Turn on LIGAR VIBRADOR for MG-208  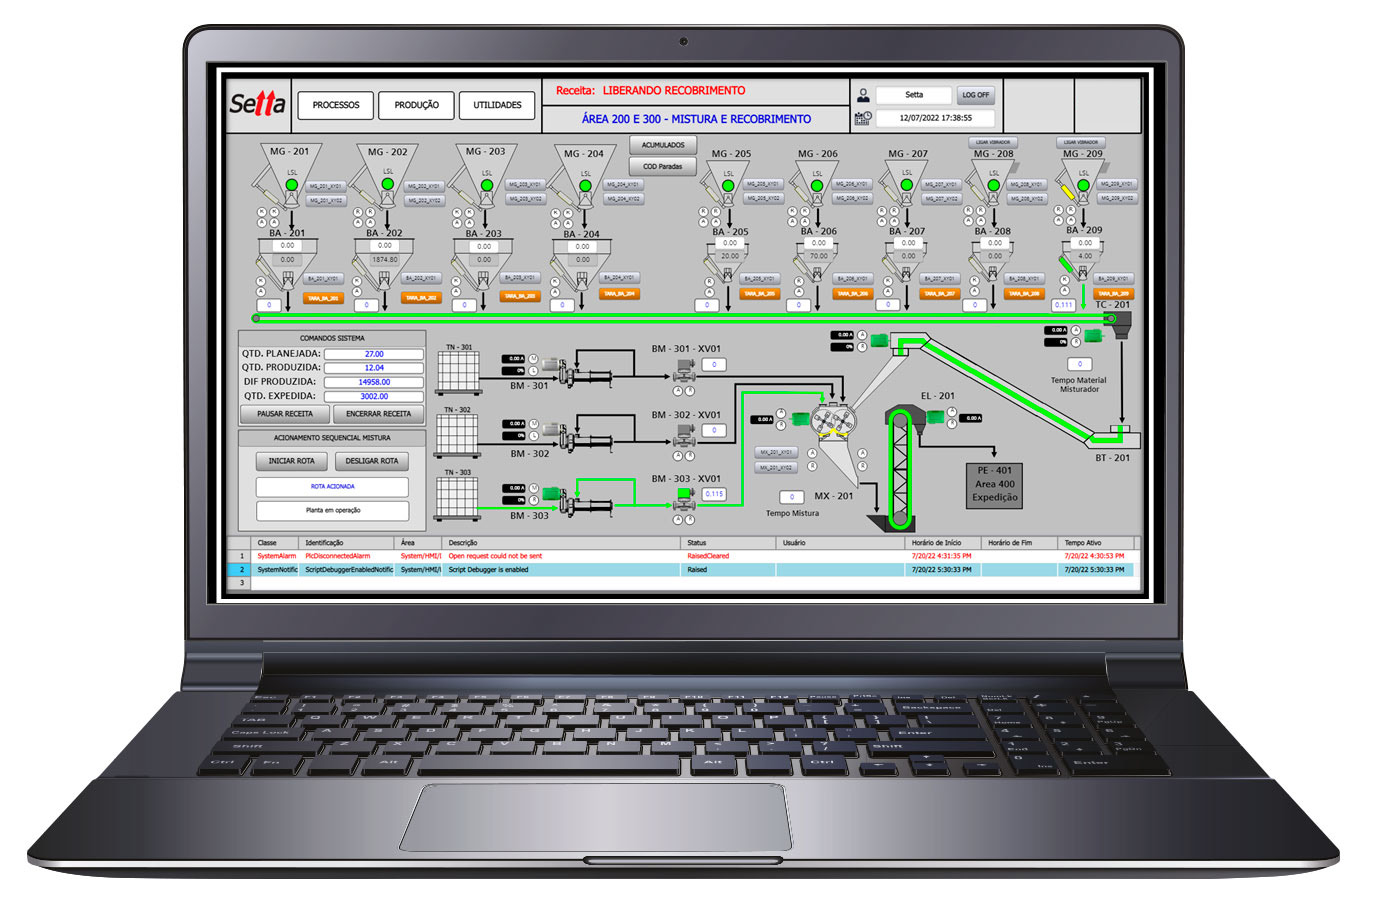pyautogui.click(x=992, y=142)
